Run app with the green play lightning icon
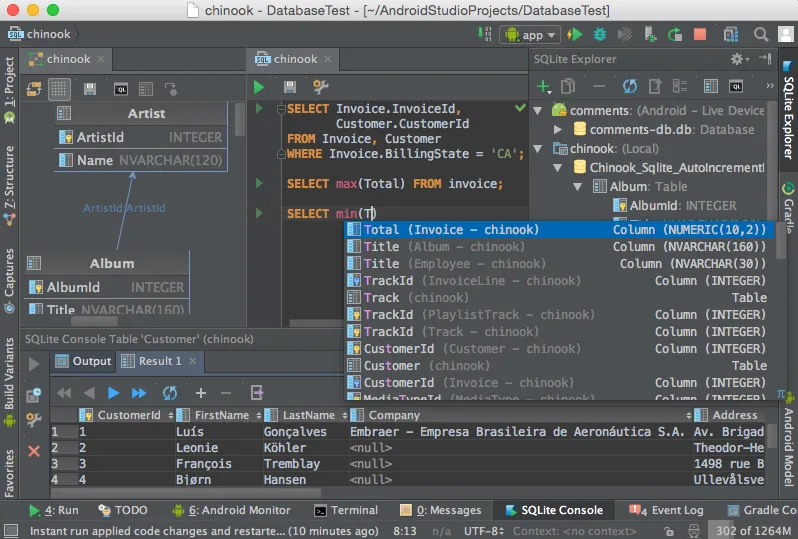The image size is (798, 539). [x=575, y=35]
